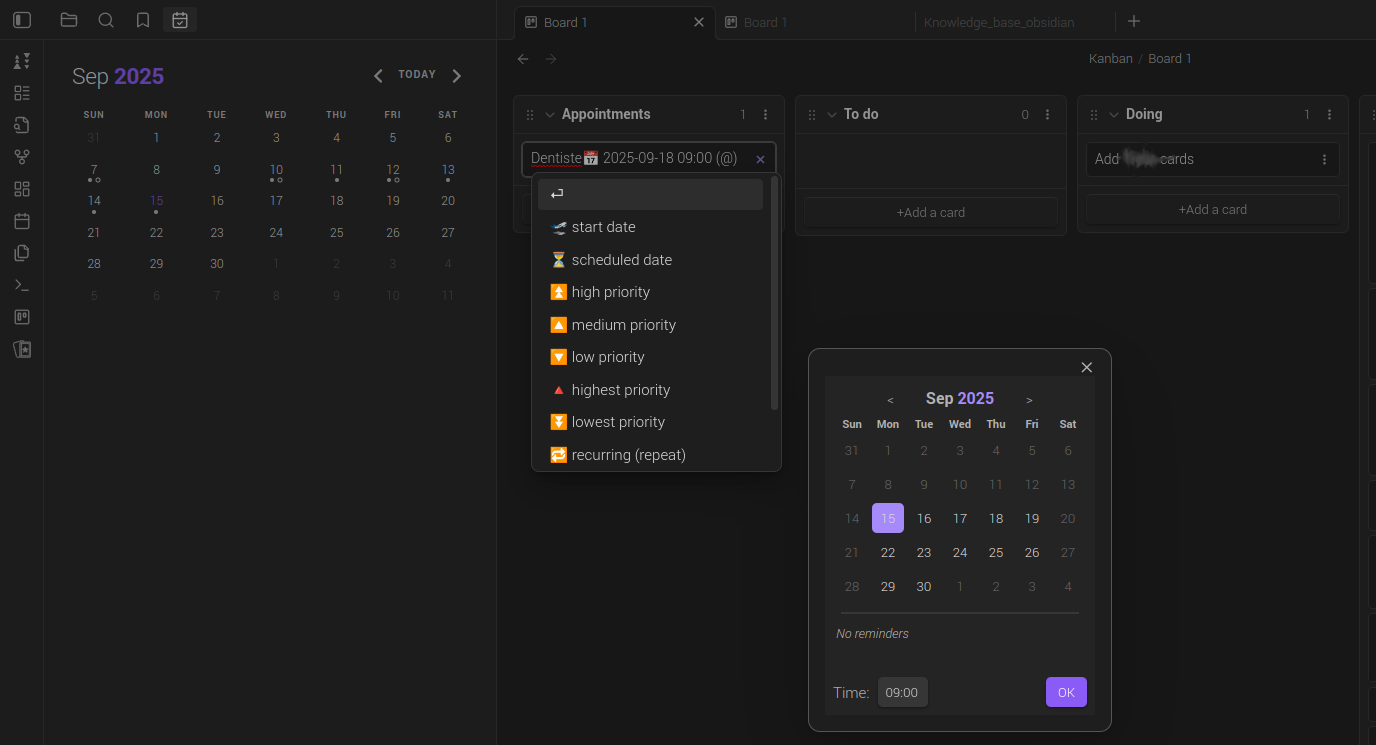Collapse the To do lane

(831, 115)
